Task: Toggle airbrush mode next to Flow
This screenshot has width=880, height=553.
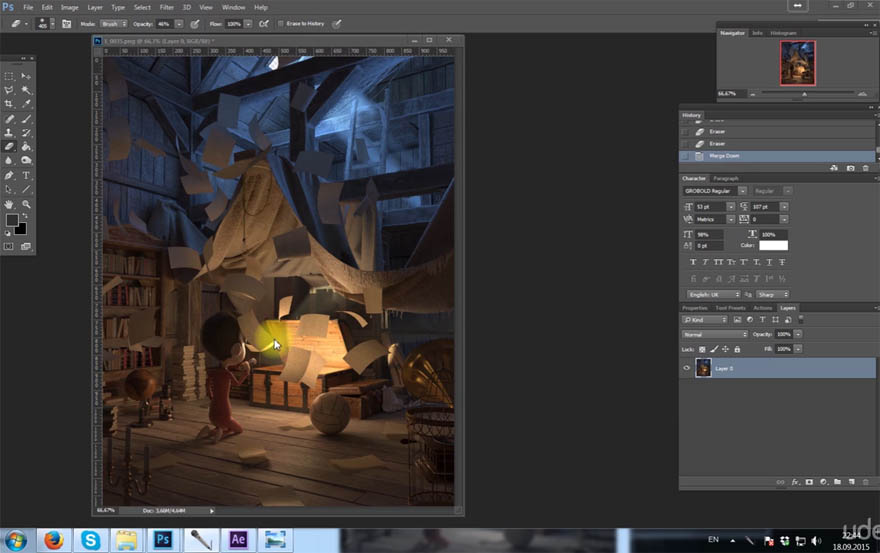Action: coord(263,24)
